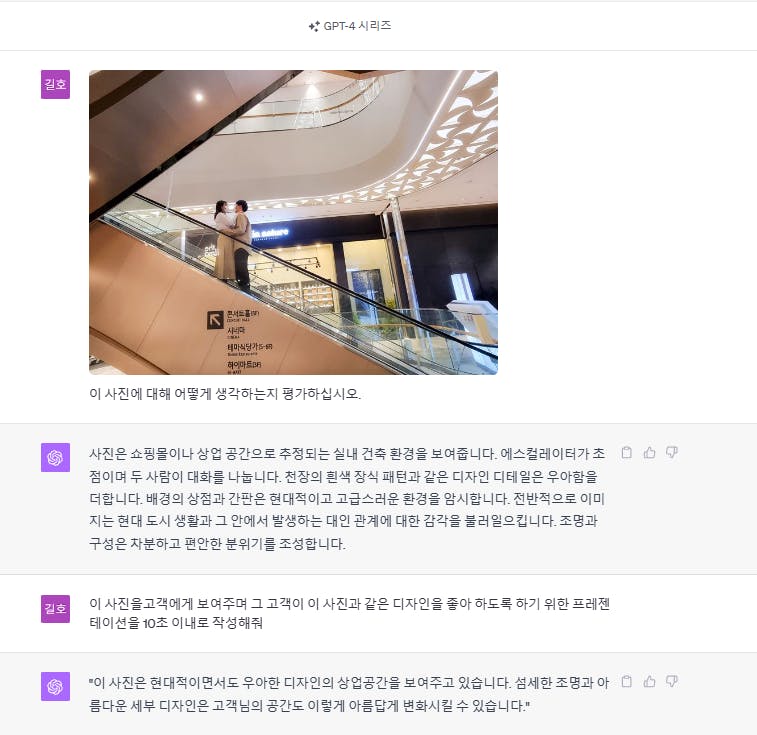The height and width of the screenshot is (735, 757).
Task: Copy the second assistant reply with clipboard icon
Action: pyautogui.click(x=627, y=681)
